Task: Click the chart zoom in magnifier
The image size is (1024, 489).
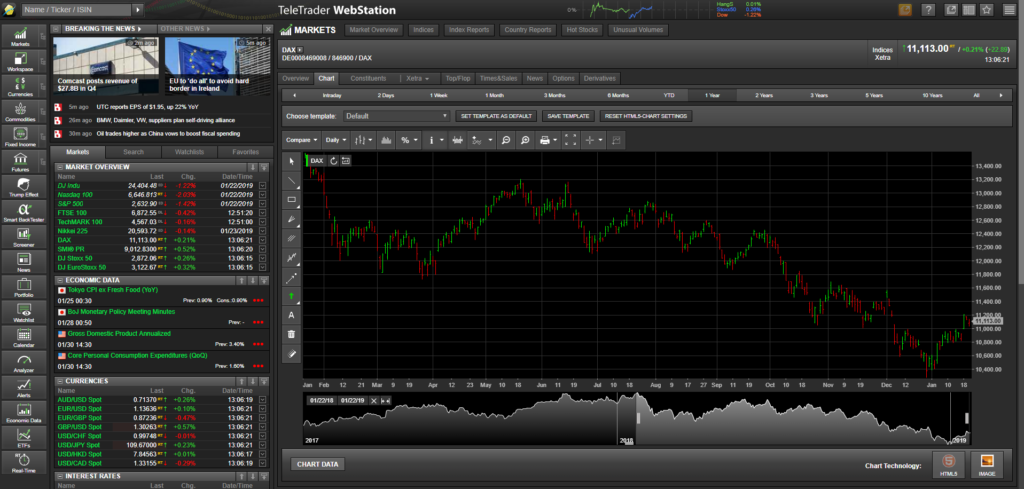Action: [524, 140]
